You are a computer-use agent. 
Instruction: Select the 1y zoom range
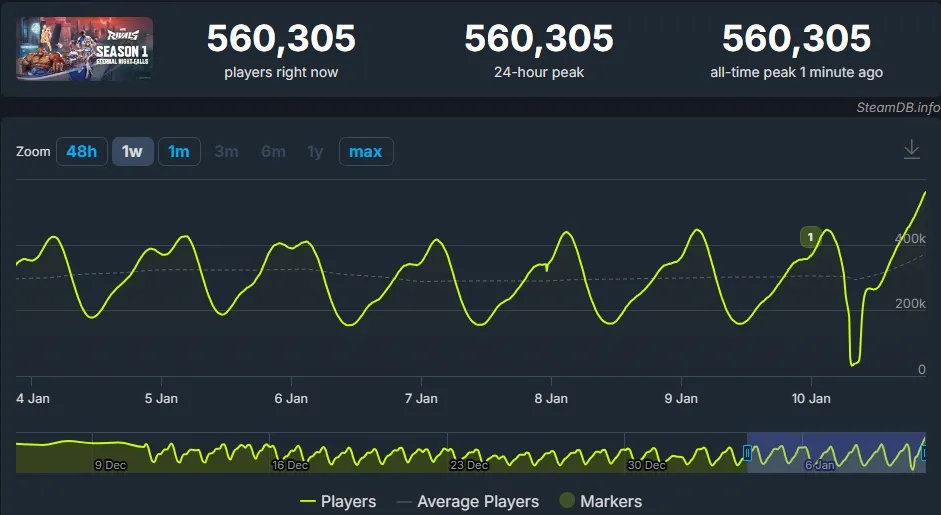(315, 152)
